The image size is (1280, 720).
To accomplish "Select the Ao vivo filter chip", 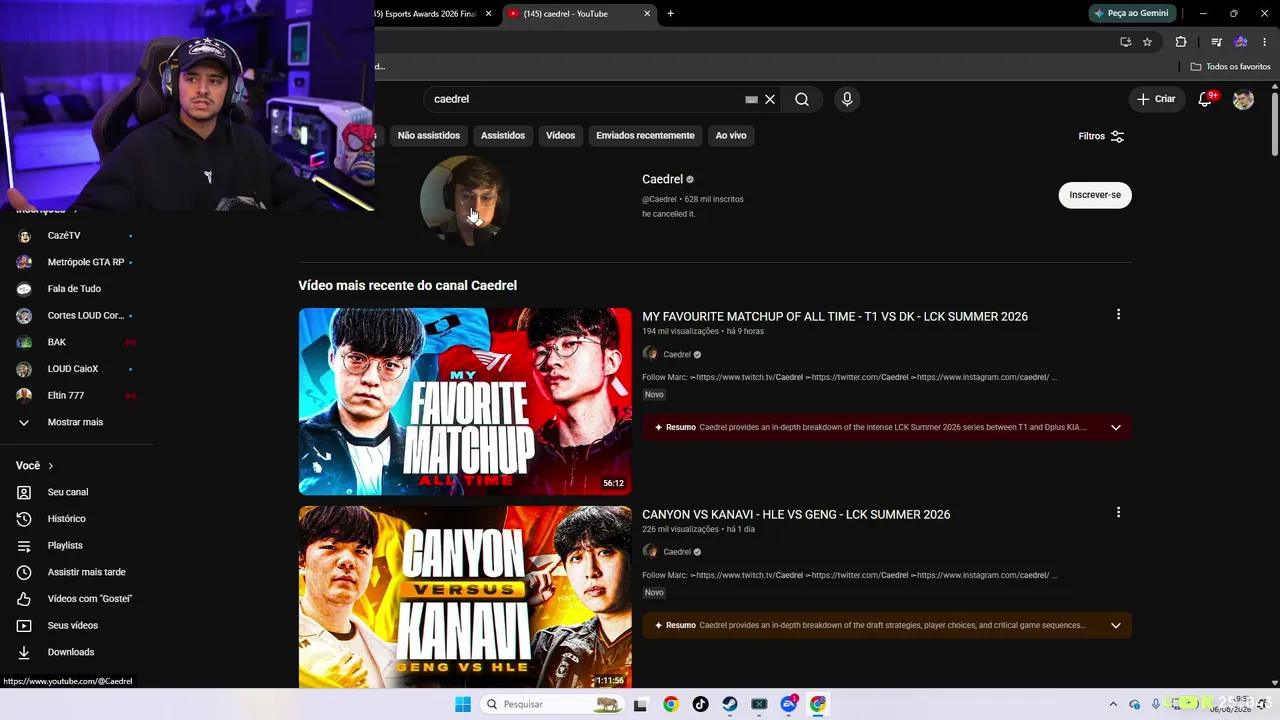I will pyautogui.click(x=731, y=135).
